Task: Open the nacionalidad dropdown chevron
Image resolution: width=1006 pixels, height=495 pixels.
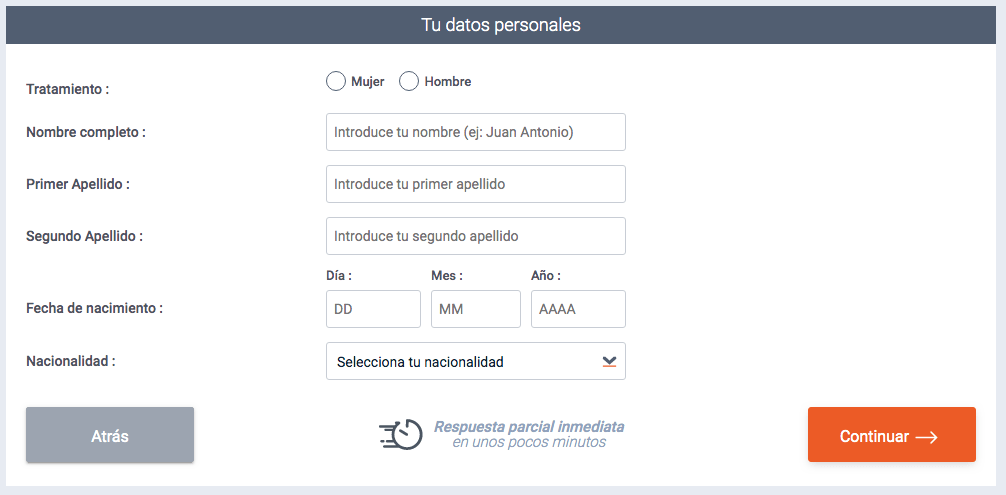Action: click(609, 362)
